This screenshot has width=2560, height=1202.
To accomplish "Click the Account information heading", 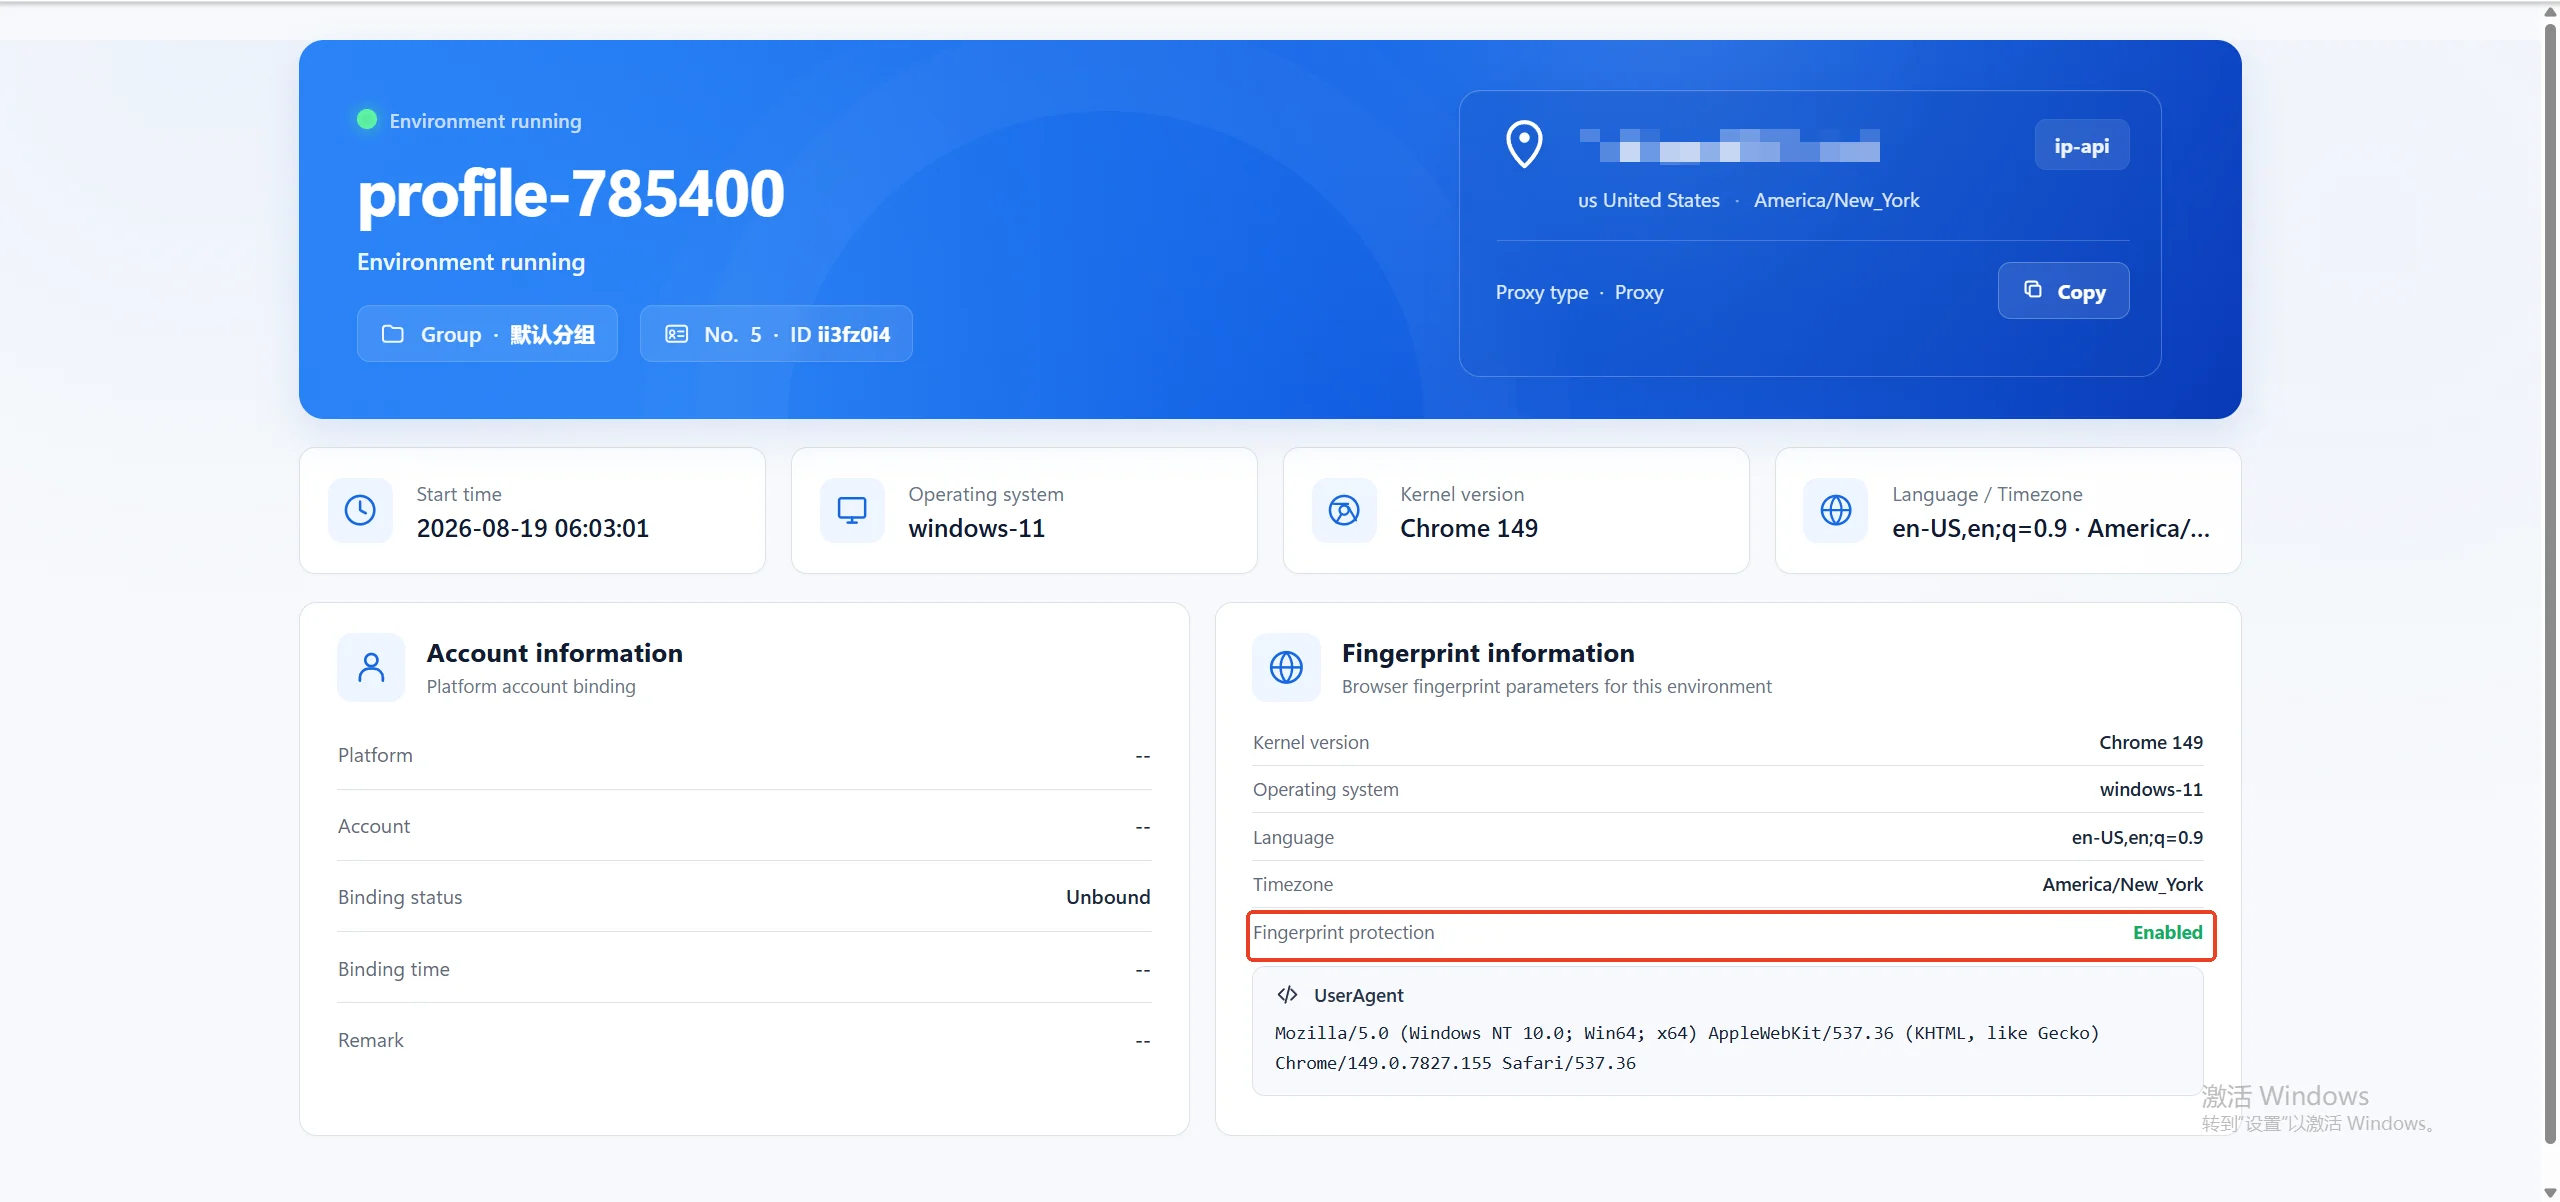I will point(555,654).
